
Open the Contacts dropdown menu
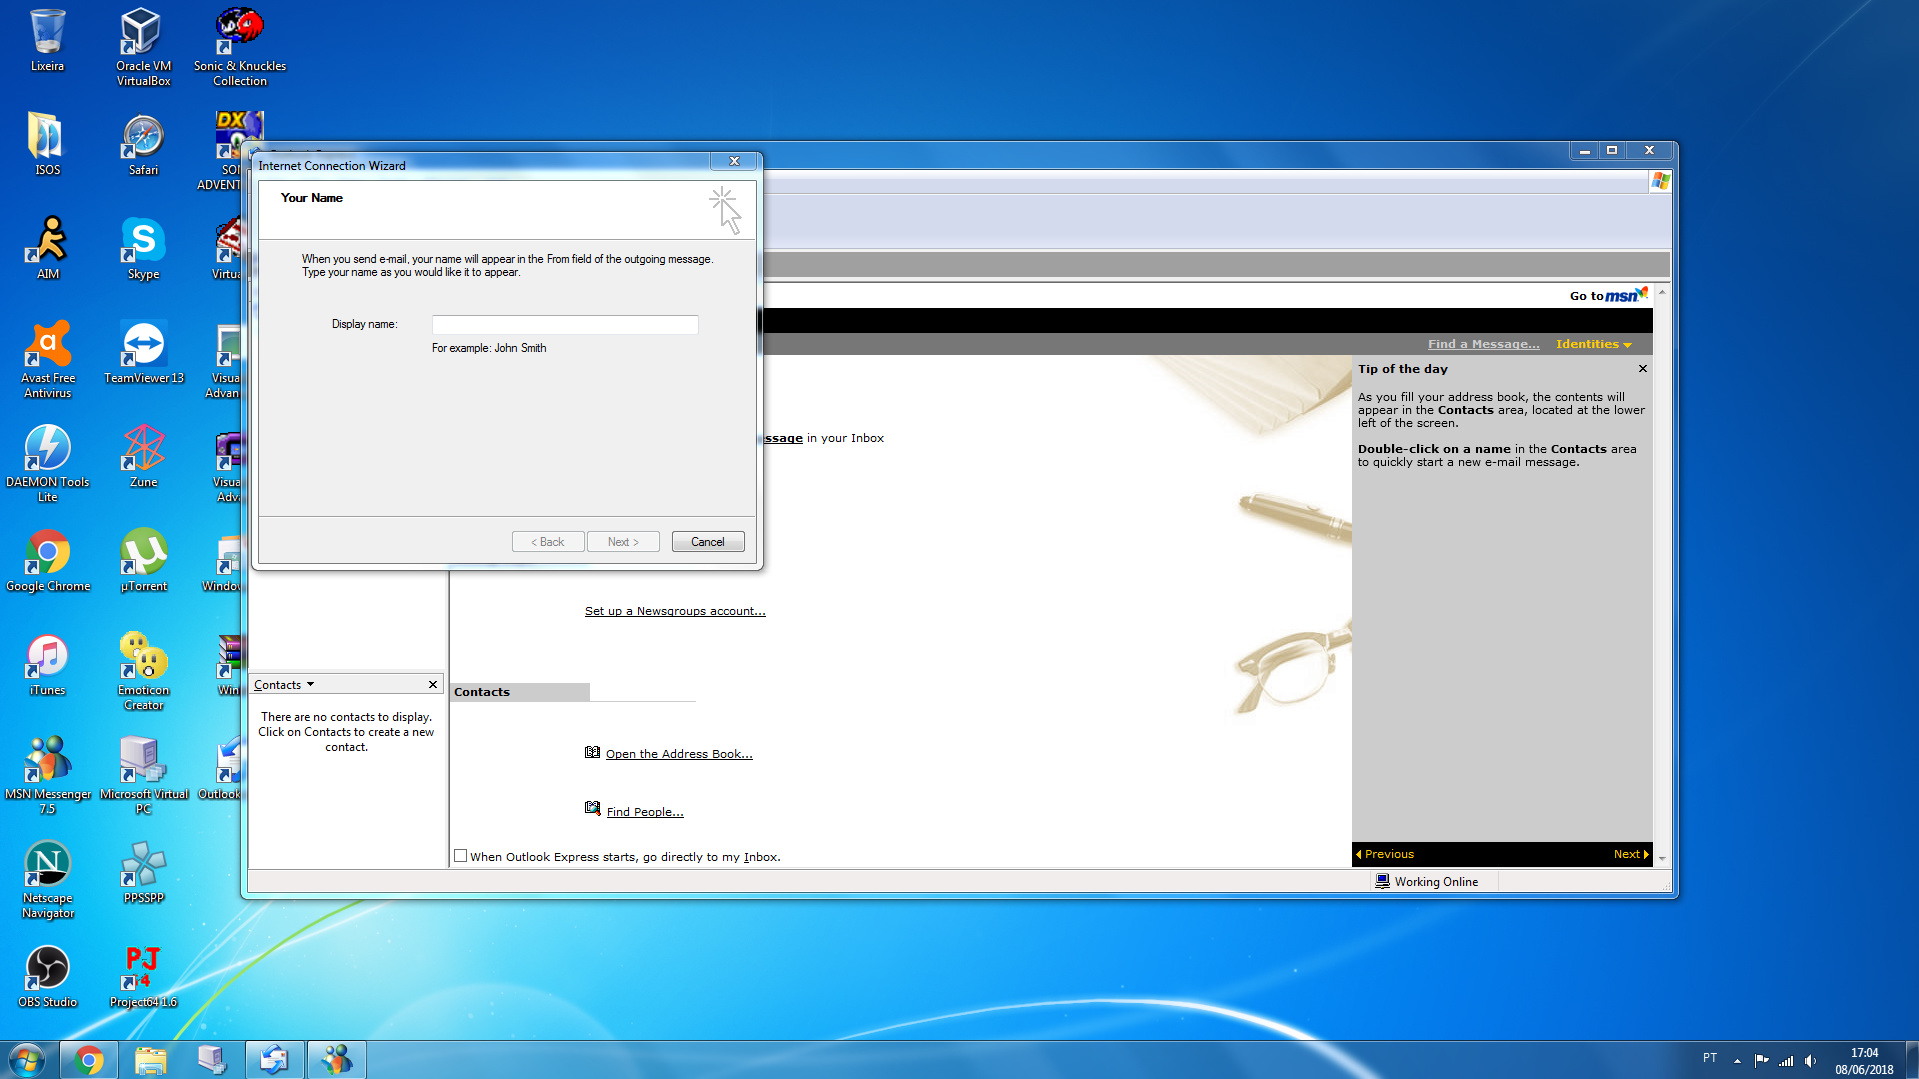tap(284, 685)
